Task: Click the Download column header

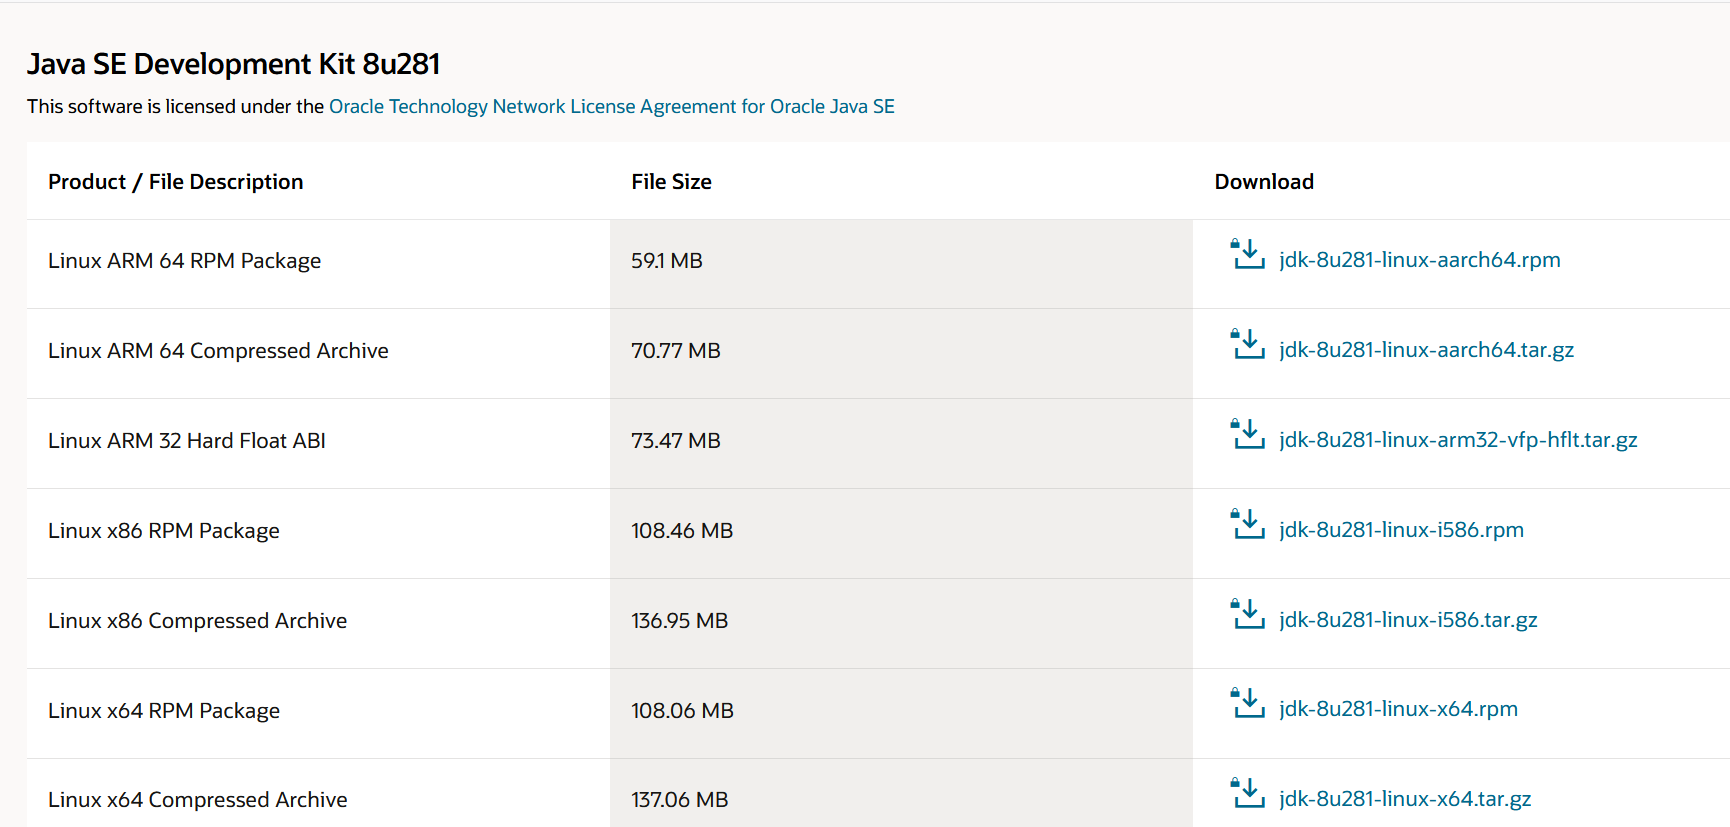Action: pos(1264,182)
